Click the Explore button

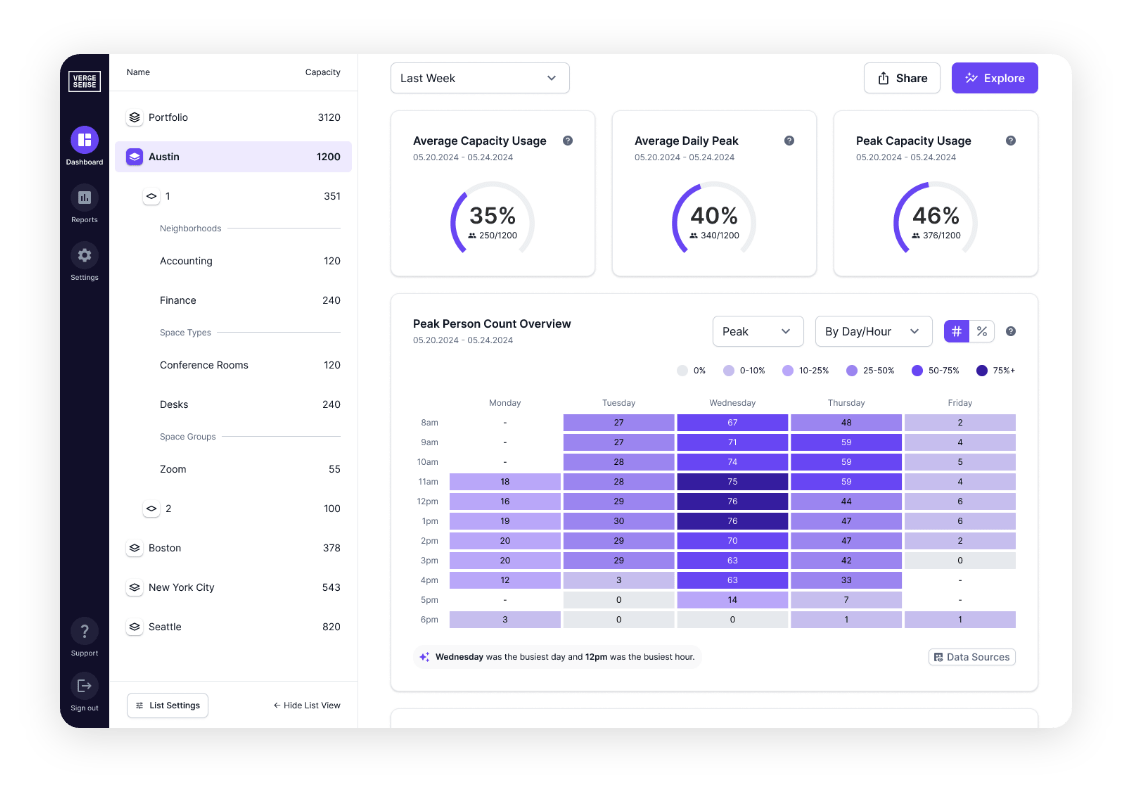[994, 77]
